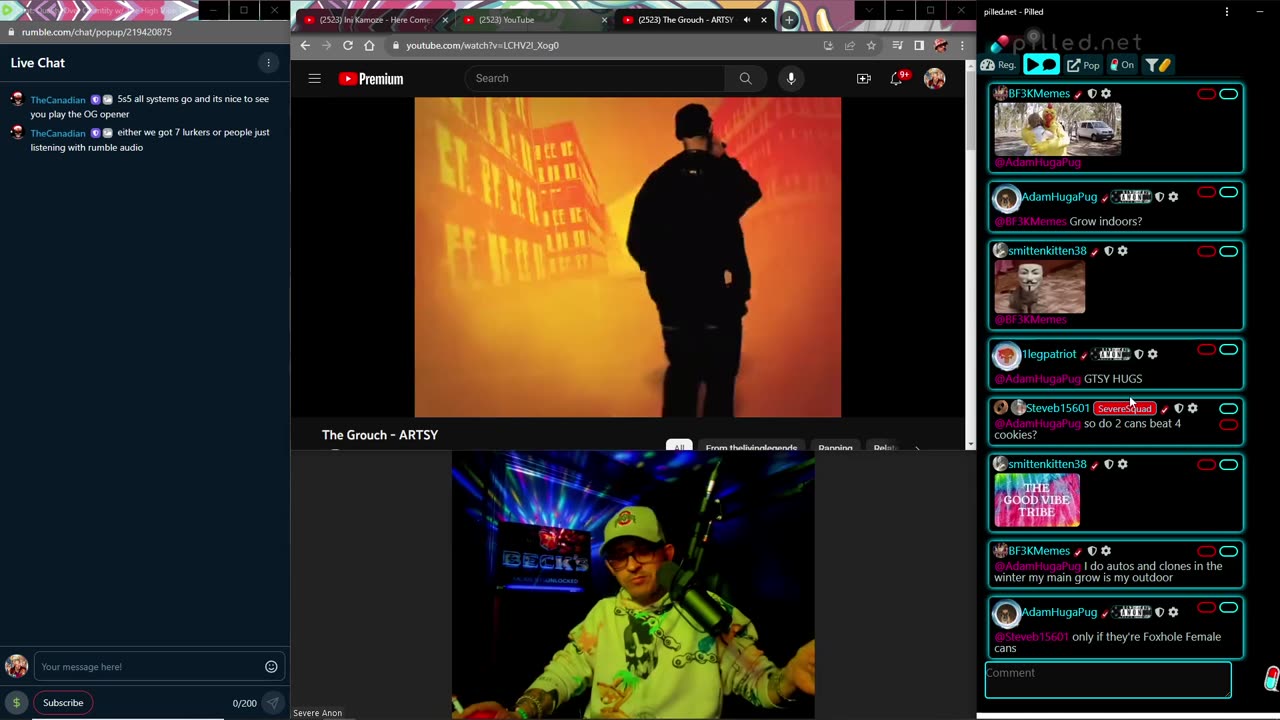Click the Chrome address bar URL
Image resolution: width=1280 pixels, height=720 pixels.
[x=482, y=45]
